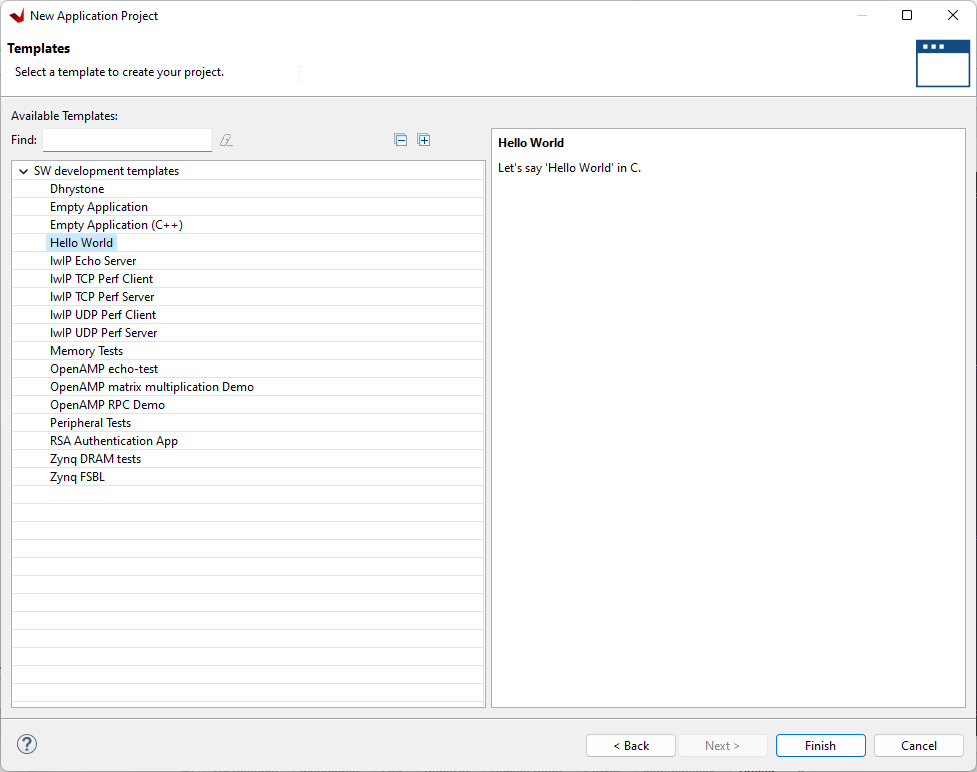The width and height of the screenshot is (977, 772).
Task: Collapse SW development templates chevron
Action: pyautogui.click(x=24, y=171)
